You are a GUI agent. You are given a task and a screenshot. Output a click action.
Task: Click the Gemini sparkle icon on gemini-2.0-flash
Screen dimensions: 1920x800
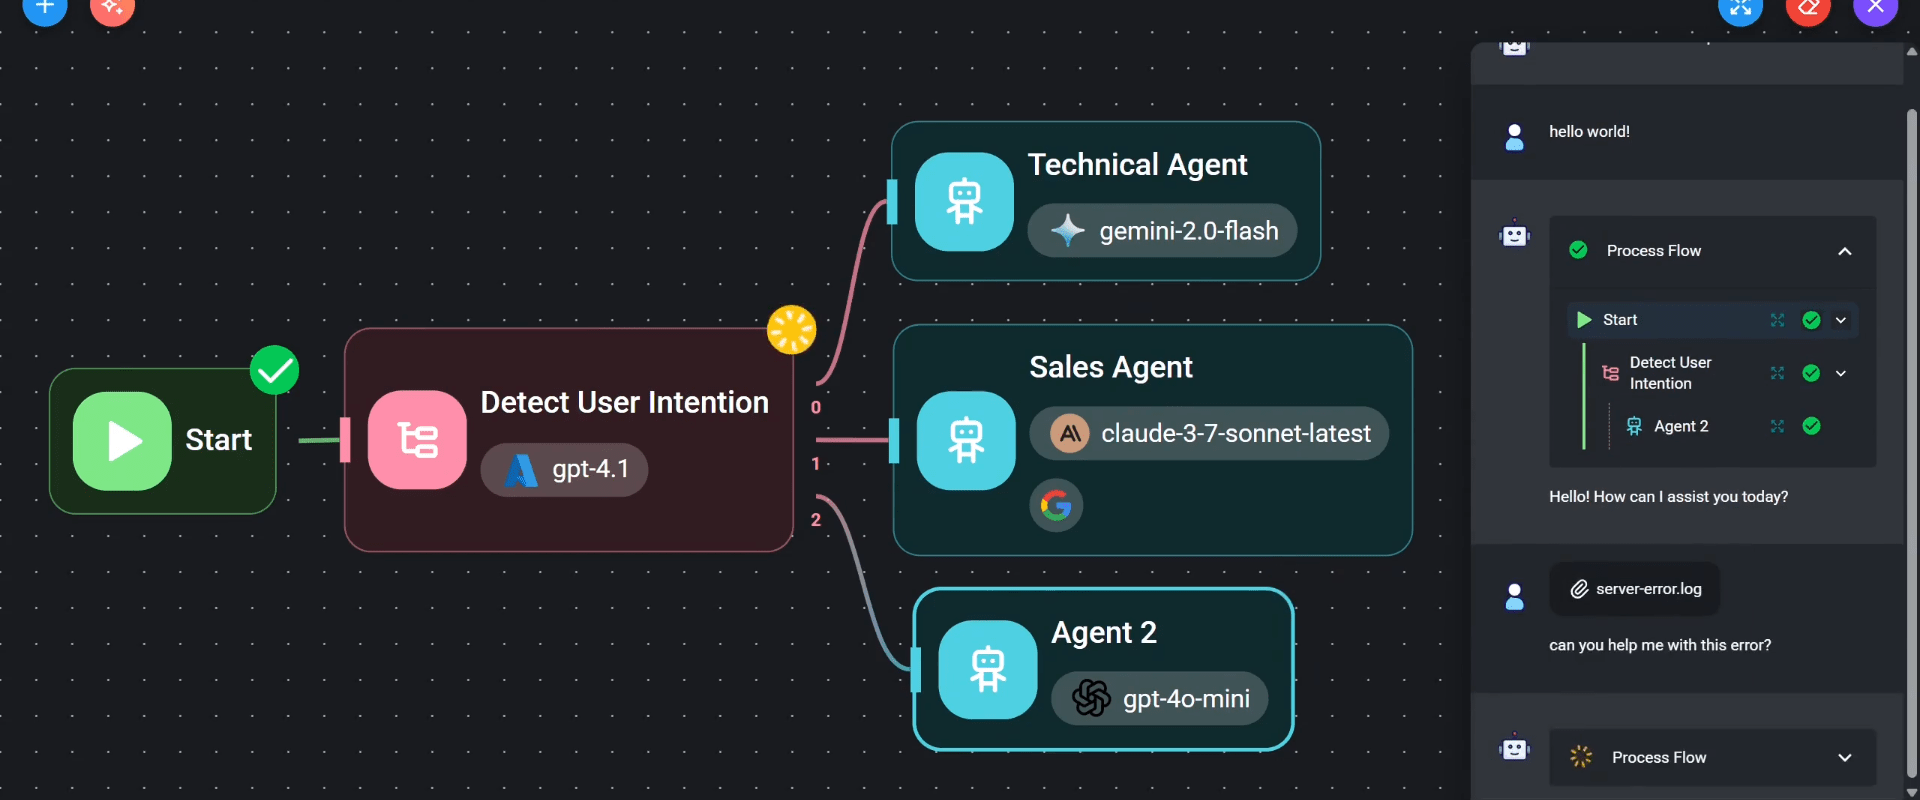1068,231
